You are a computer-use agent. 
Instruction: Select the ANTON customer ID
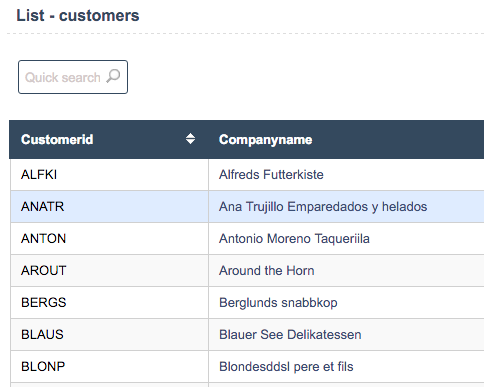pyautogui.click(x=44, y=239)
